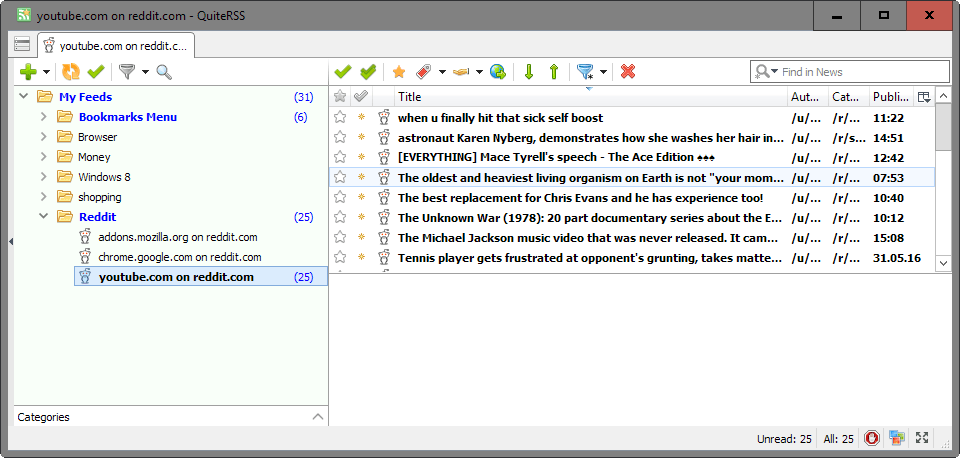This screenshot has height=458, width=960.
Task: Select the youtube.com on reddit.c... tab
Action: (x=116, y=45)
